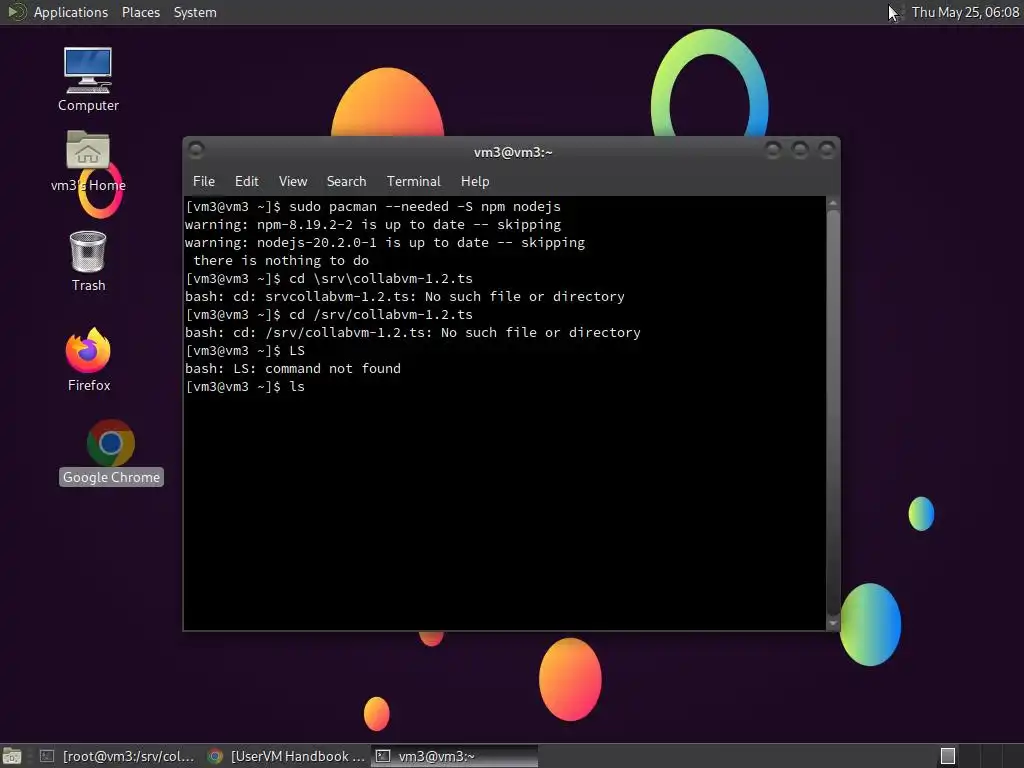This screenshot has width=1024, height=768.
Task: Click the clock showing Thu May 25, 06:08
Action: [965, 12]
